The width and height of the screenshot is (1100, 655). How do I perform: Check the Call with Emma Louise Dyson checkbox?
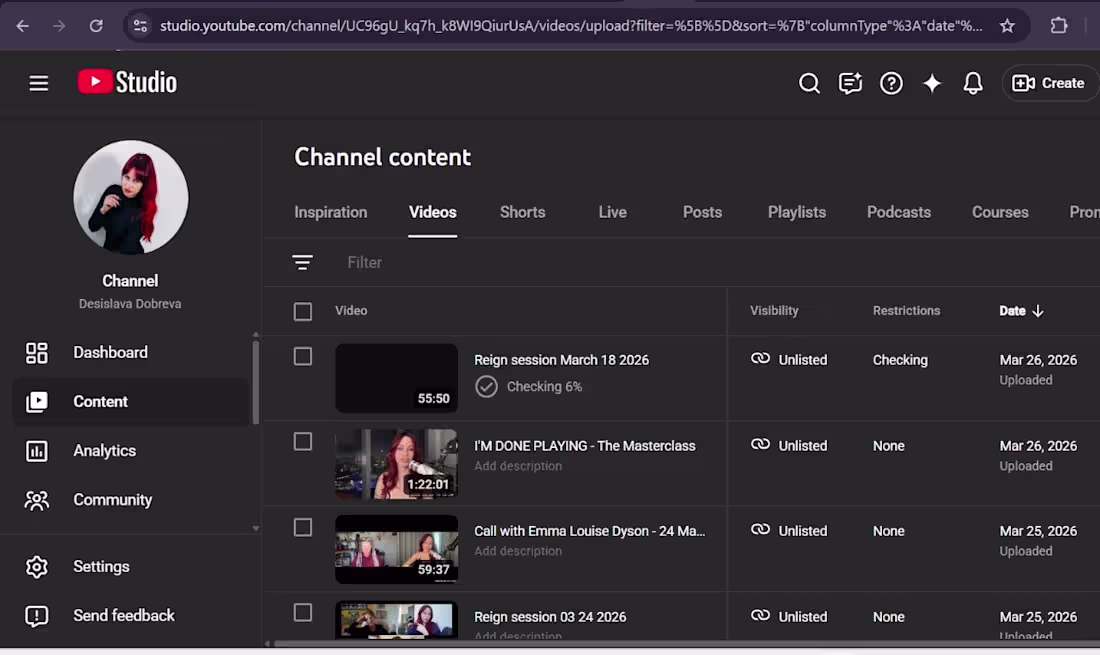(x=302, y=527)
